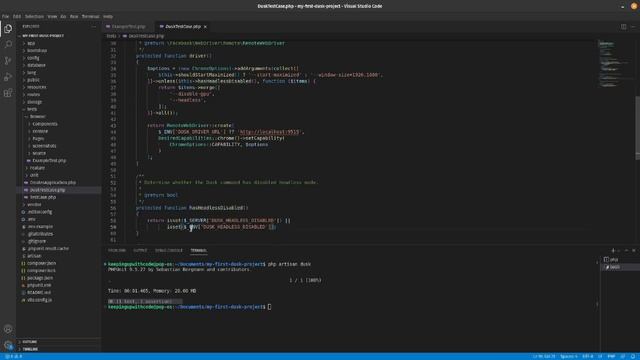Click the split editor icon
The image size is (640, 360).
pyautogui.click(x=623, y=27)
